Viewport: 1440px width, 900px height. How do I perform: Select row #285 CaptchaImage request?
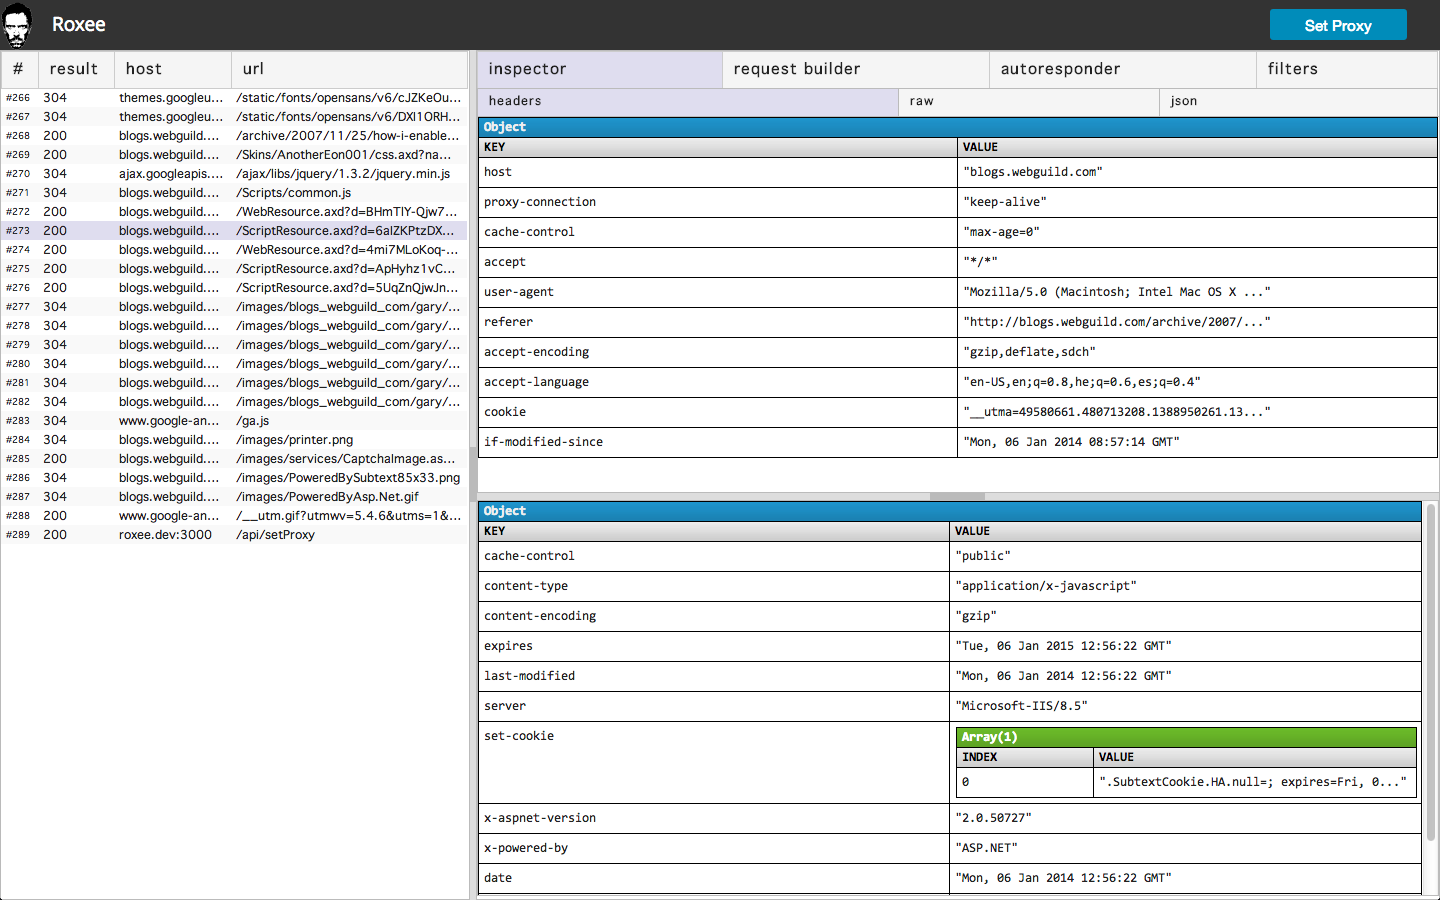click(x=234, y=459)
